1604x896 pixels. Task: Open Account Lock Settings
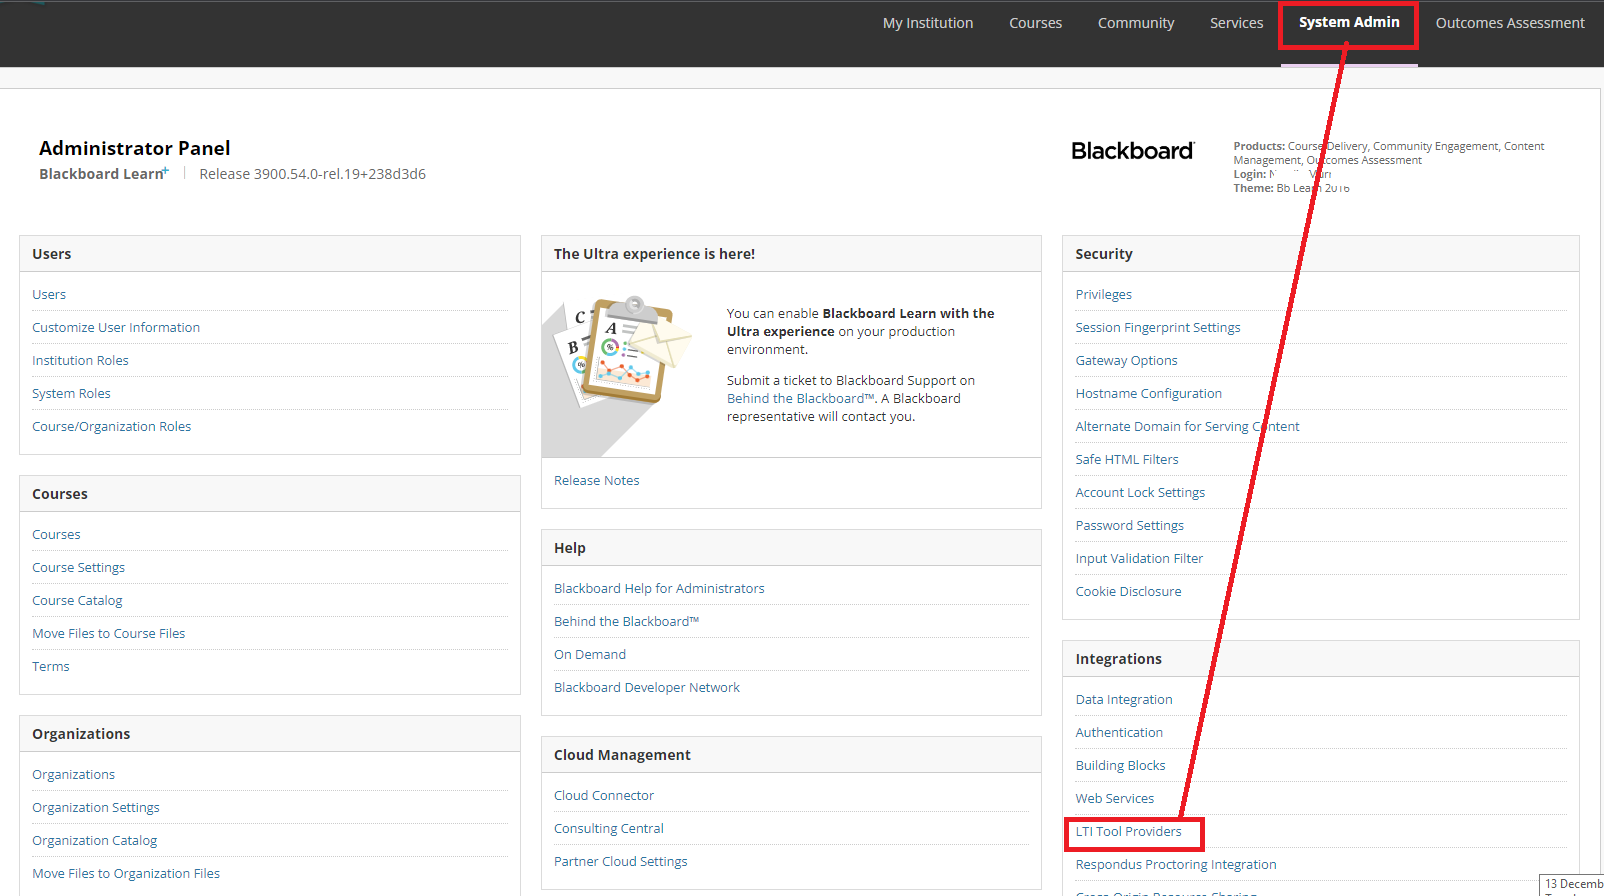coord(1140,493)
